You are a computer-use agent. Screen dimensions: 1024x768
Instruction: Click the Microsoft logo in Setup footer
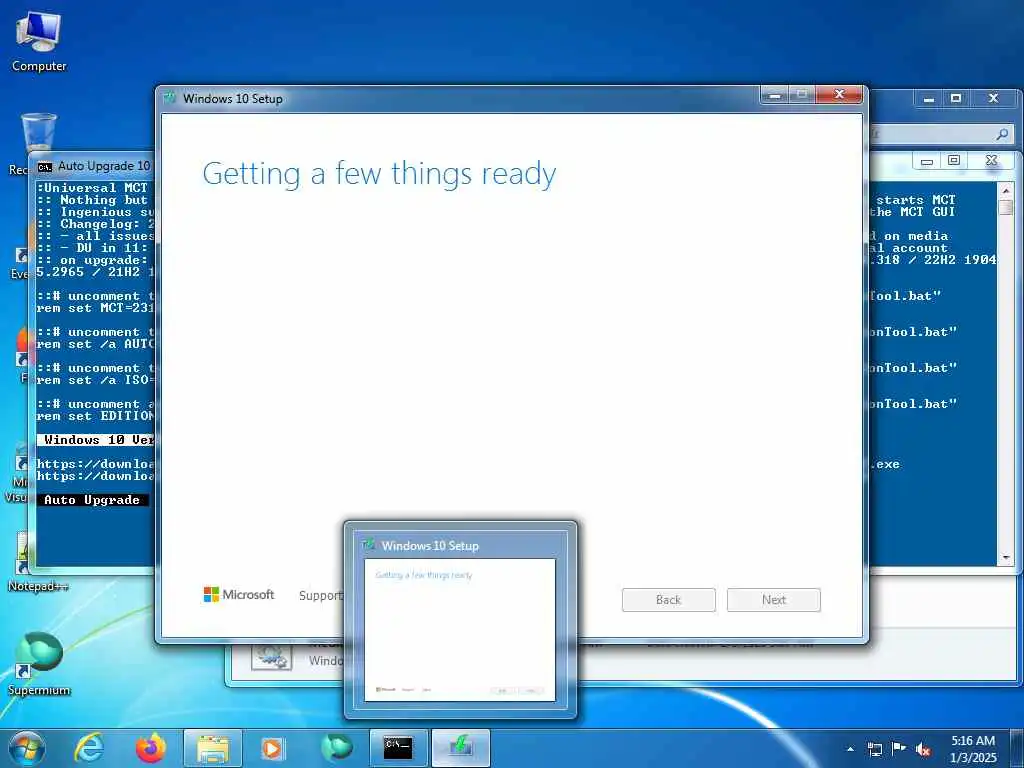point(239,594)
